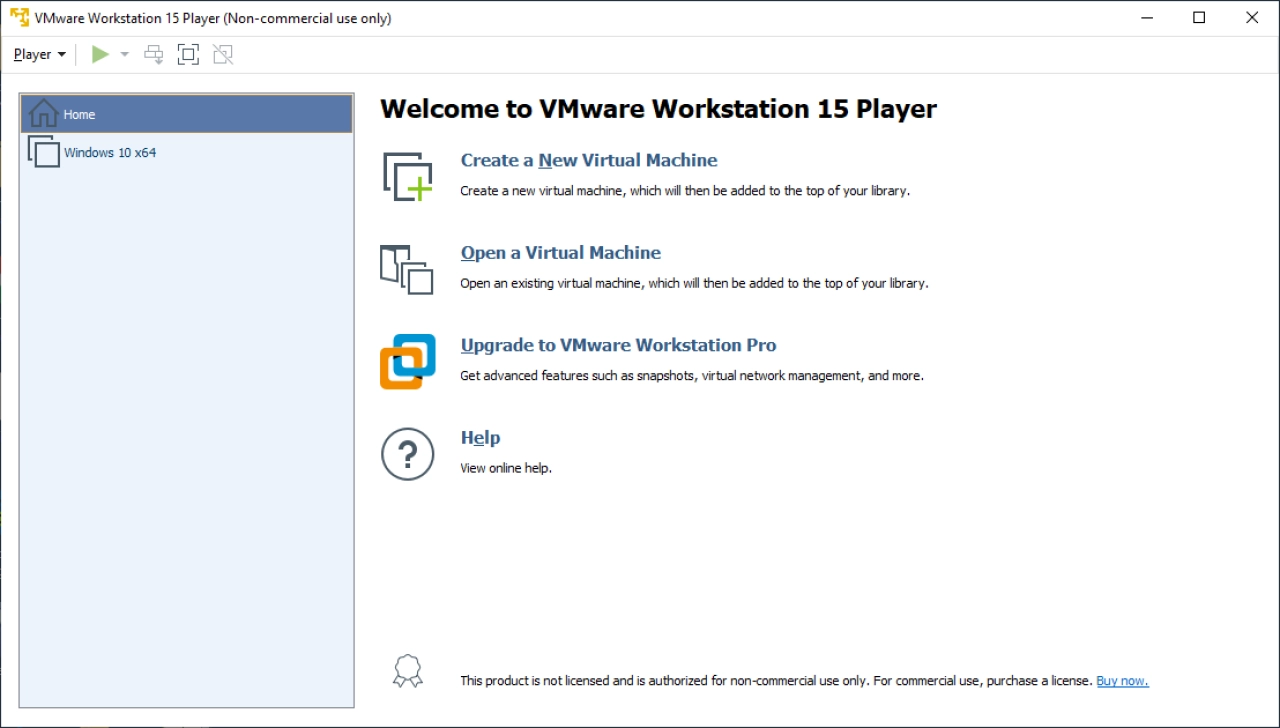Image resolution: width=1280 pixels, height=728 pixels.
Task: Open the Player menu
Action: (39, 54)
